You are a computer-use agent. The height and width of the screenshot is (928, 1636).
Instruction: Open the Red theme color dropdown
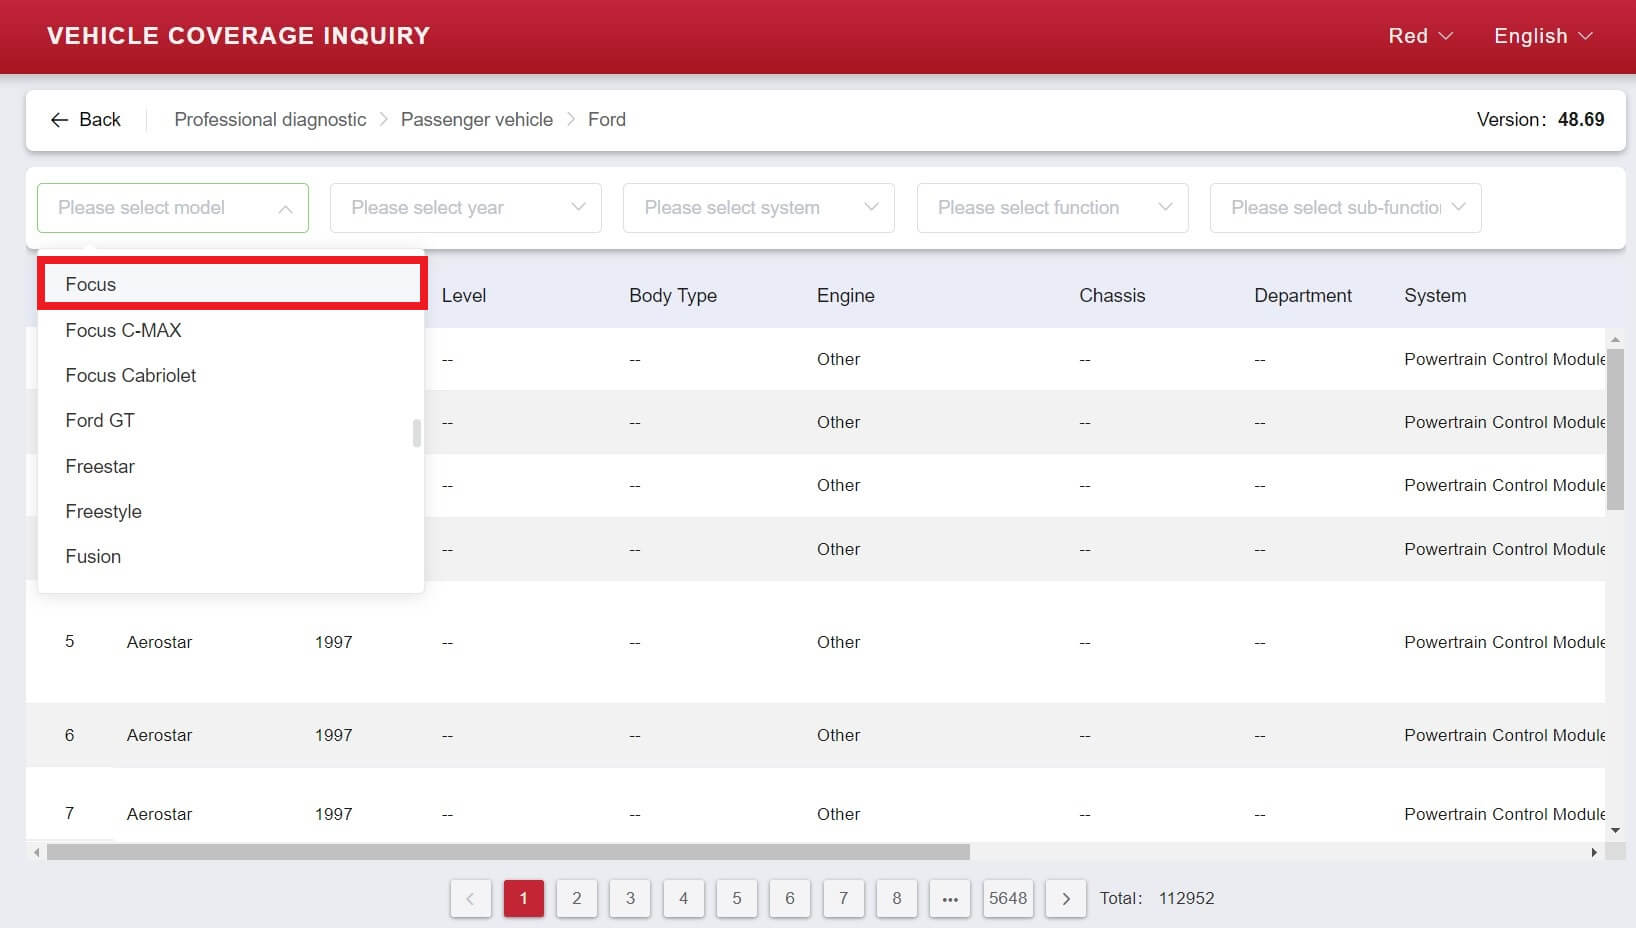pos(1420,36)
